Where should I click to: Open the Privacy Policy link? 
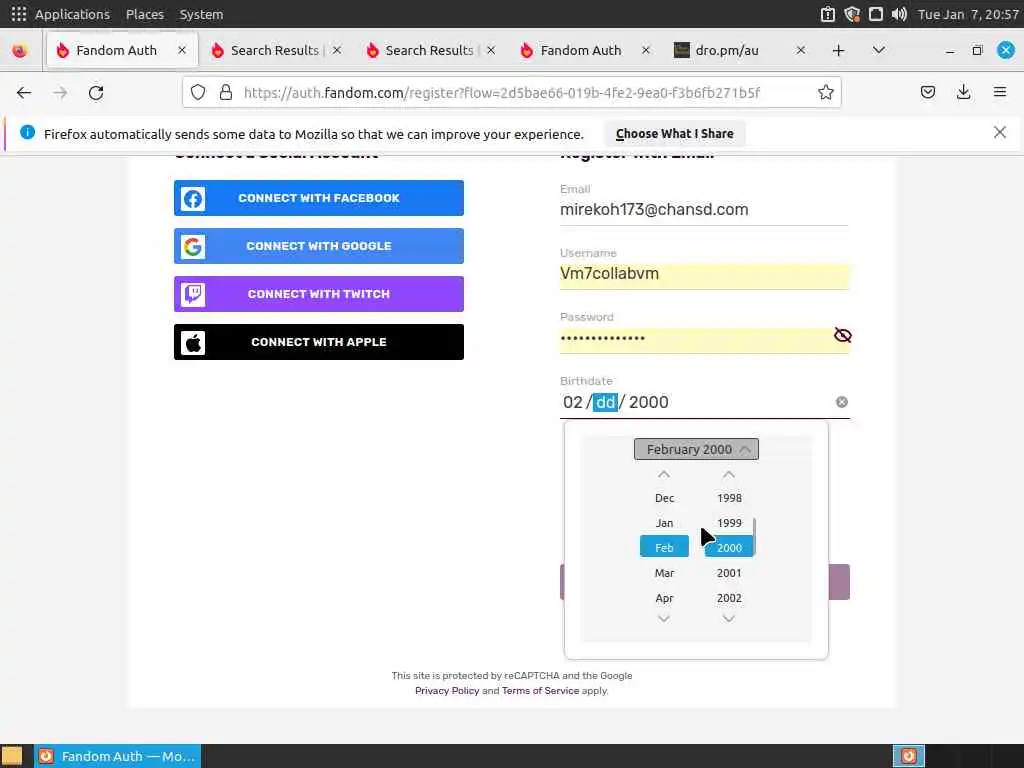447,690
